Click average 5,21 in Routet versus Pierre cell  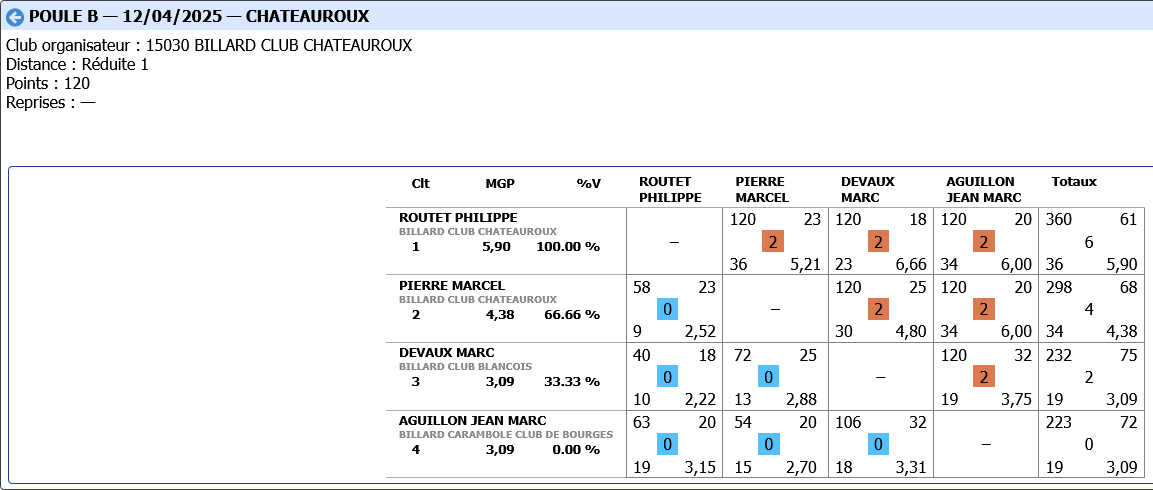pos(805,264)
